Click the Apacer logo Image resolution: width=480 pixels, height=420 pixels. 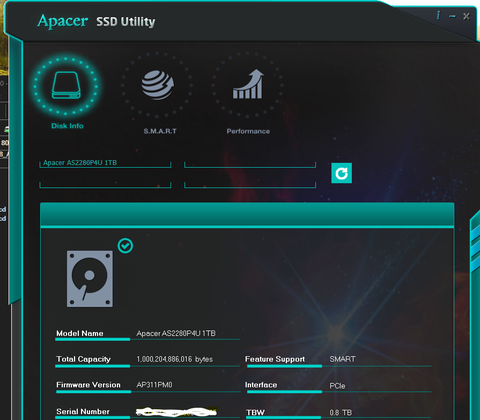[x=63, y=21]
